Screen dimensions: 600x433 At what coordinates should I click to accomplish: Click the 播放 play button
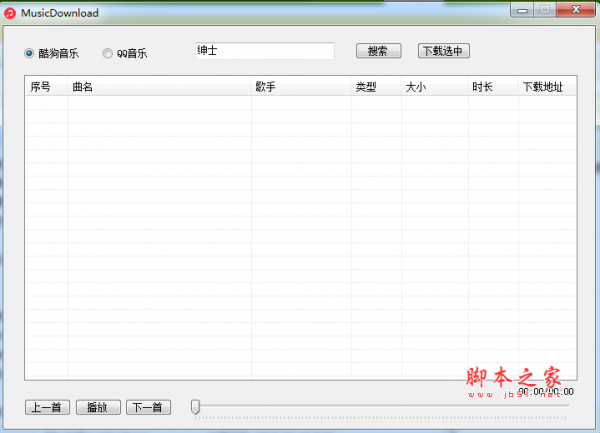98,407
